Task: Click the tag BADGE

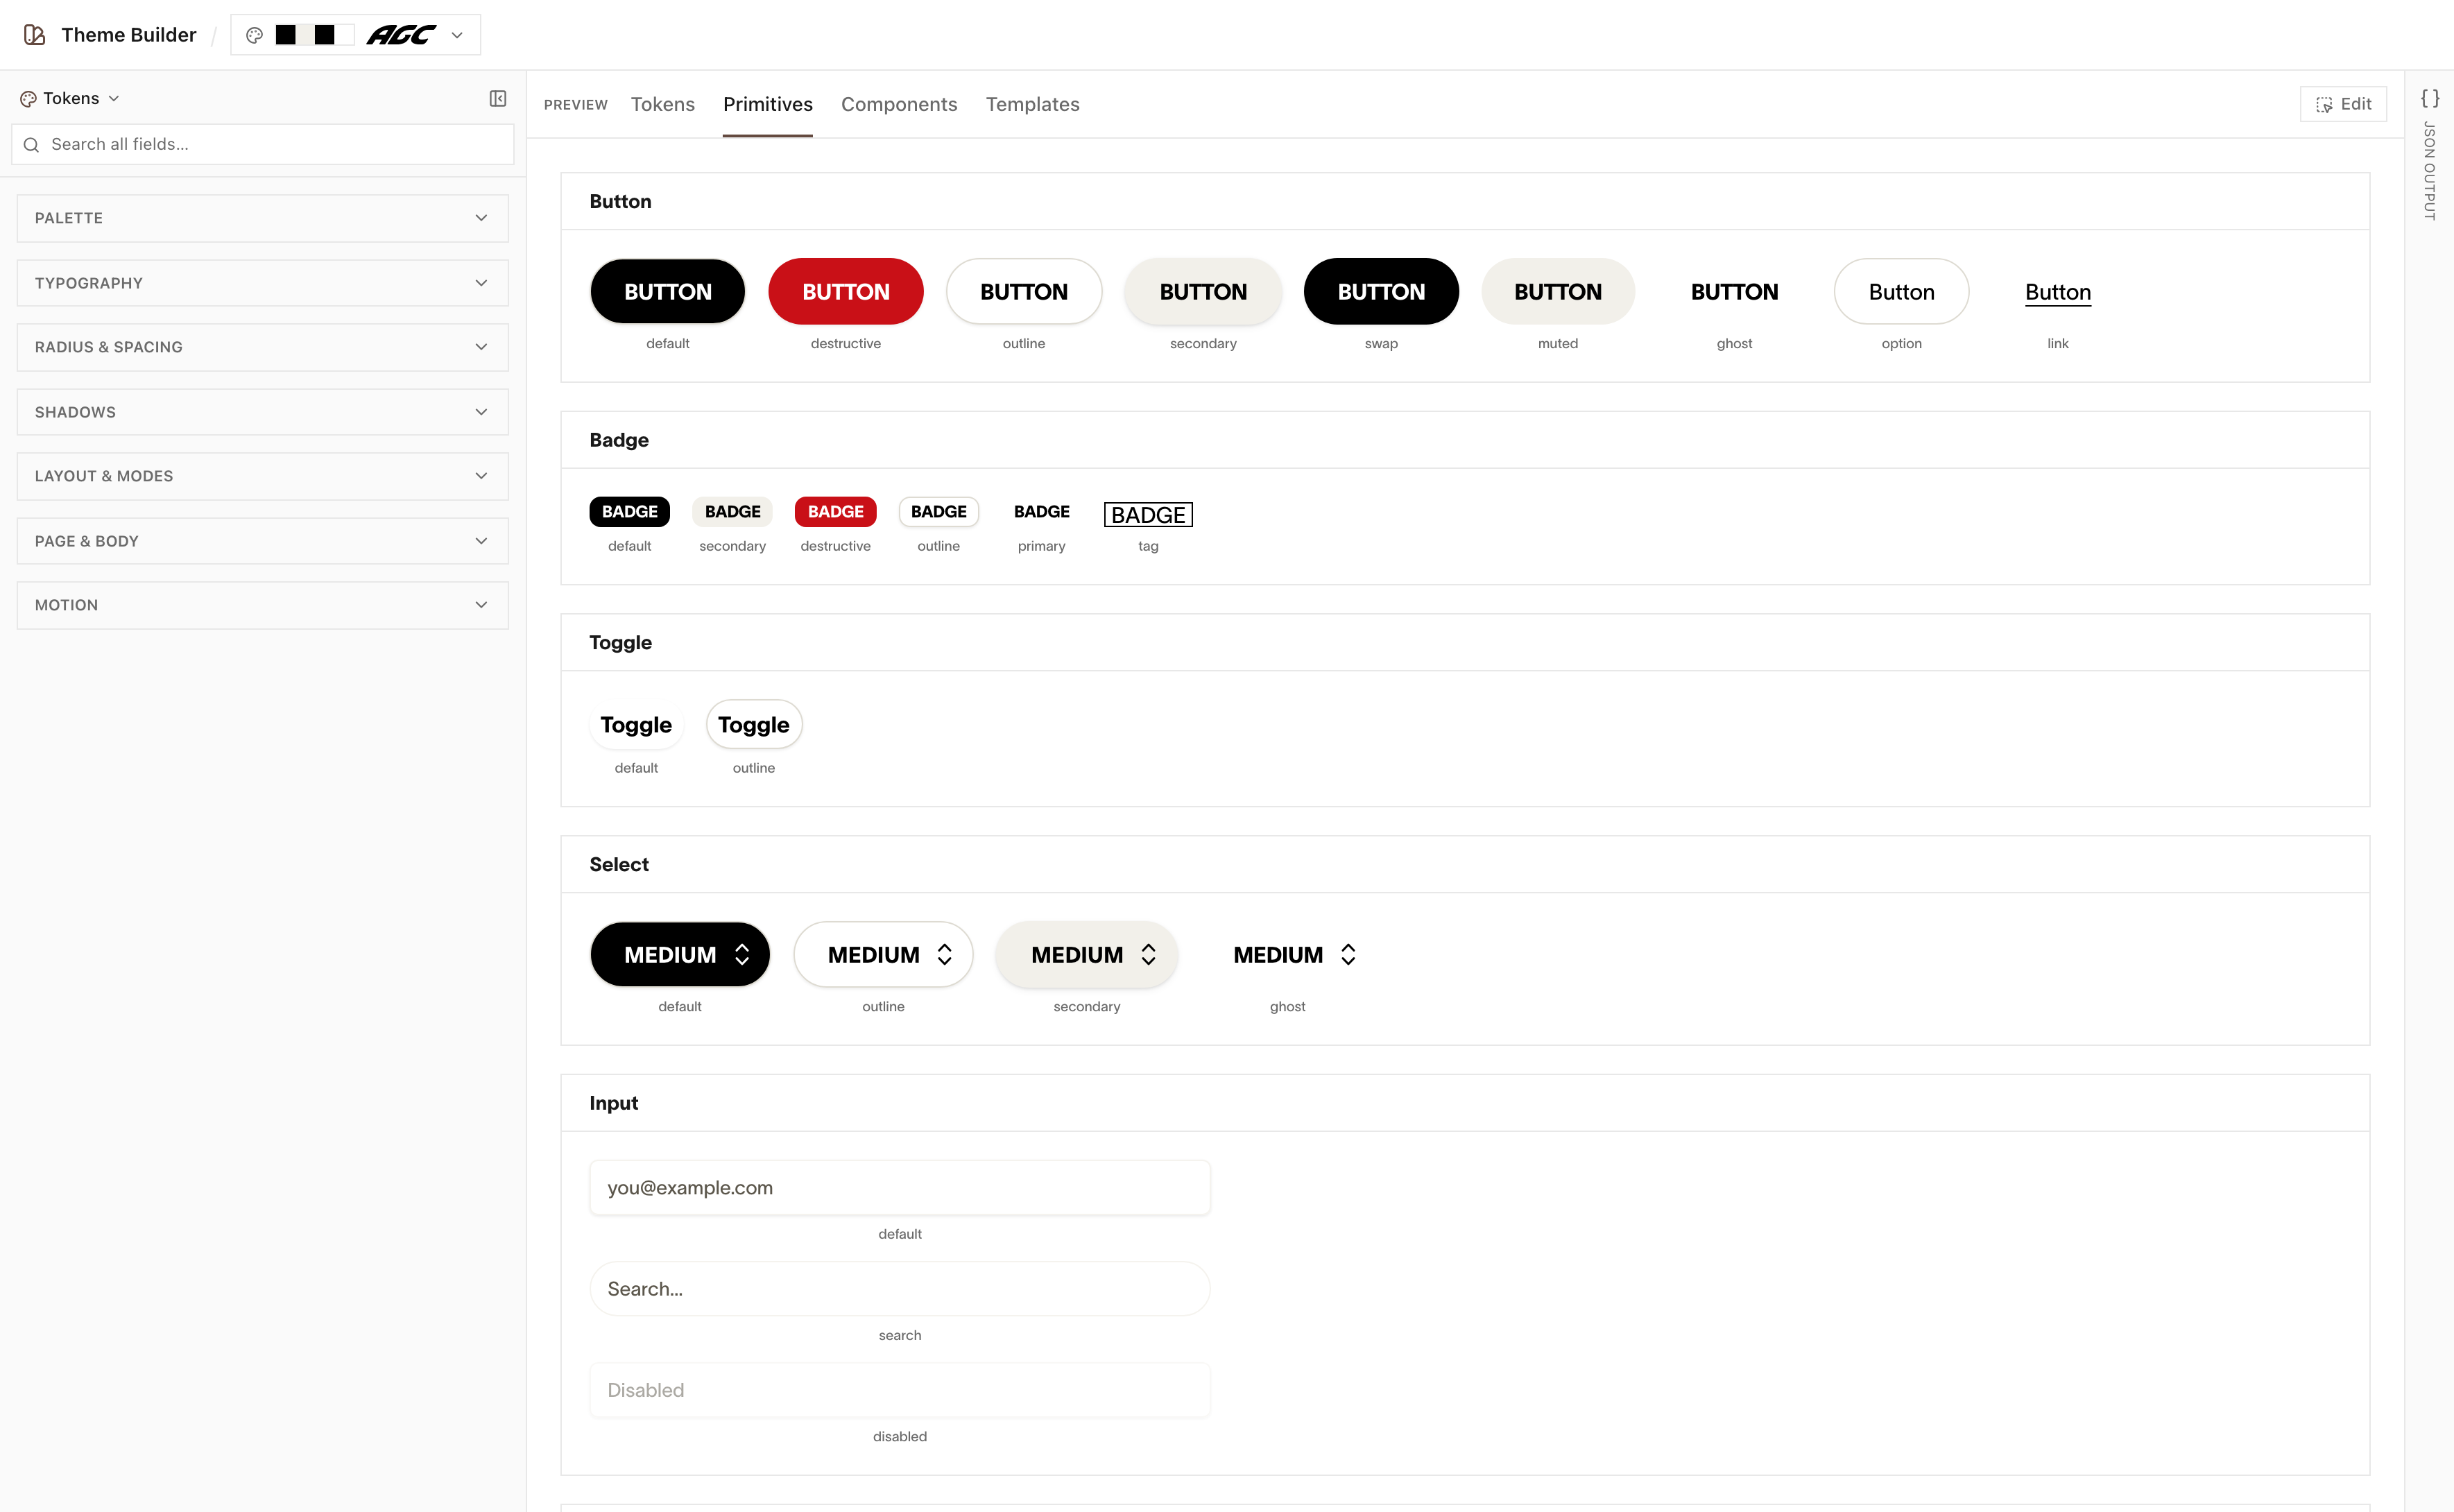Action: (x=1148, y=514)
